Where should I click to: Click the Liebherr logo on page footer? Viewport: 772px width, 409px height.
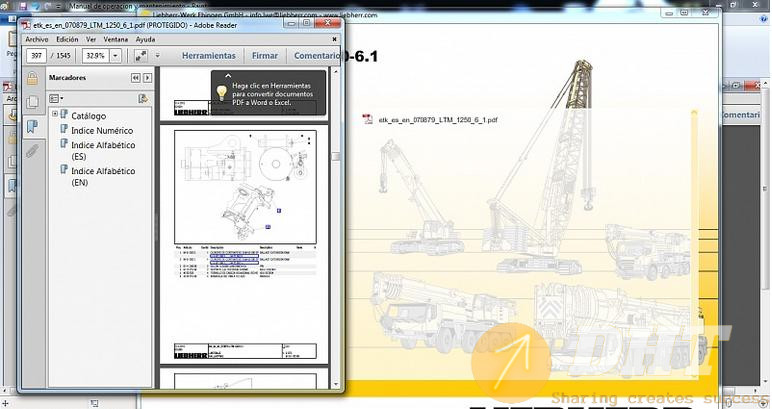click(x=191, y=355)
